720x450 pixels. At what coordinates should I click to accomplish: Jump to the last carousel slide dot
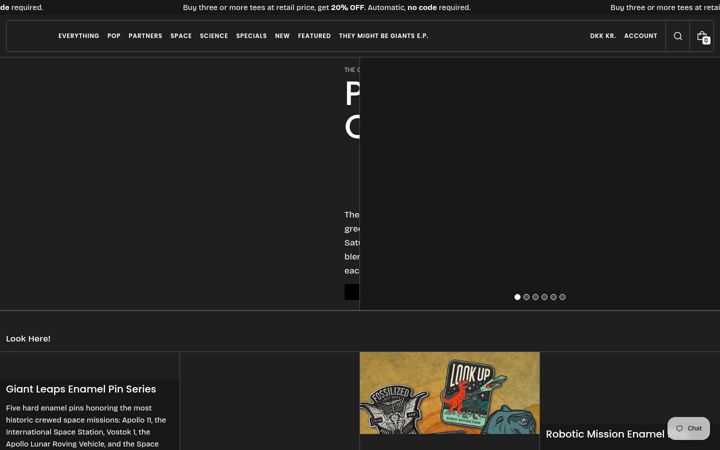(562, 297)
